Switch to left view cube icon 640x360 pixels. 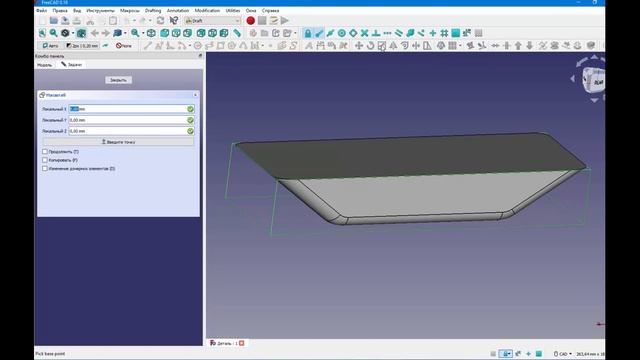(224, 33)
